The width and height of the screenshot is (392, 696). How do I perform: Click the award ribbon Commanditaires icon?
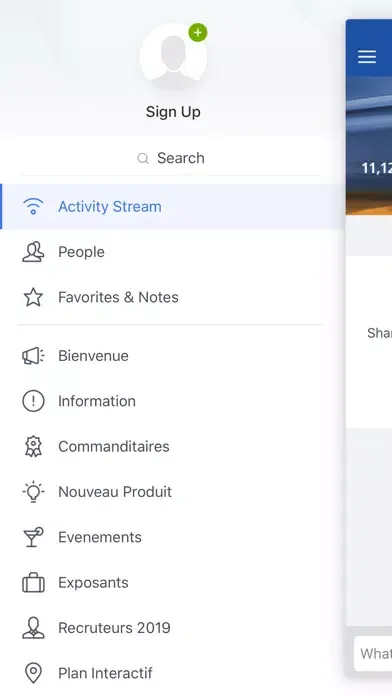33,447
